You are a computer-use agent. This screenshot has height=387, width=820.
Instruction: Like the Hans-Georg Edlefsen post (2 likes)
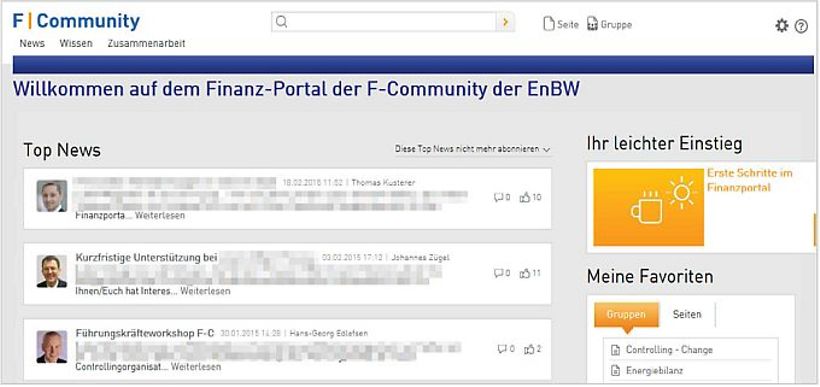pyautogui.click(x=529, y=349)
